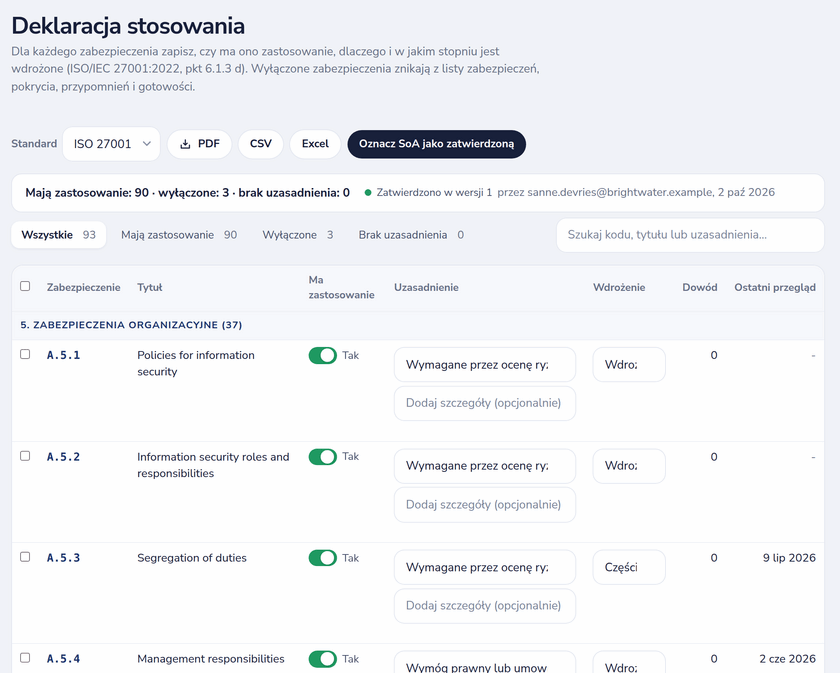Click the Zatwierdzono w wersji 1 status text

point(434,192)
